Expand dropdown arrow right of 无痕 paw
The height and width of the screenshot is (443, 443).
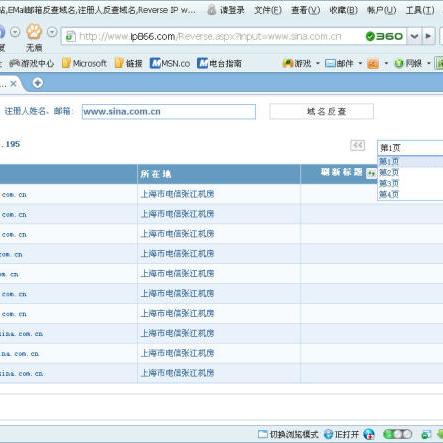[x=52, y=32]
